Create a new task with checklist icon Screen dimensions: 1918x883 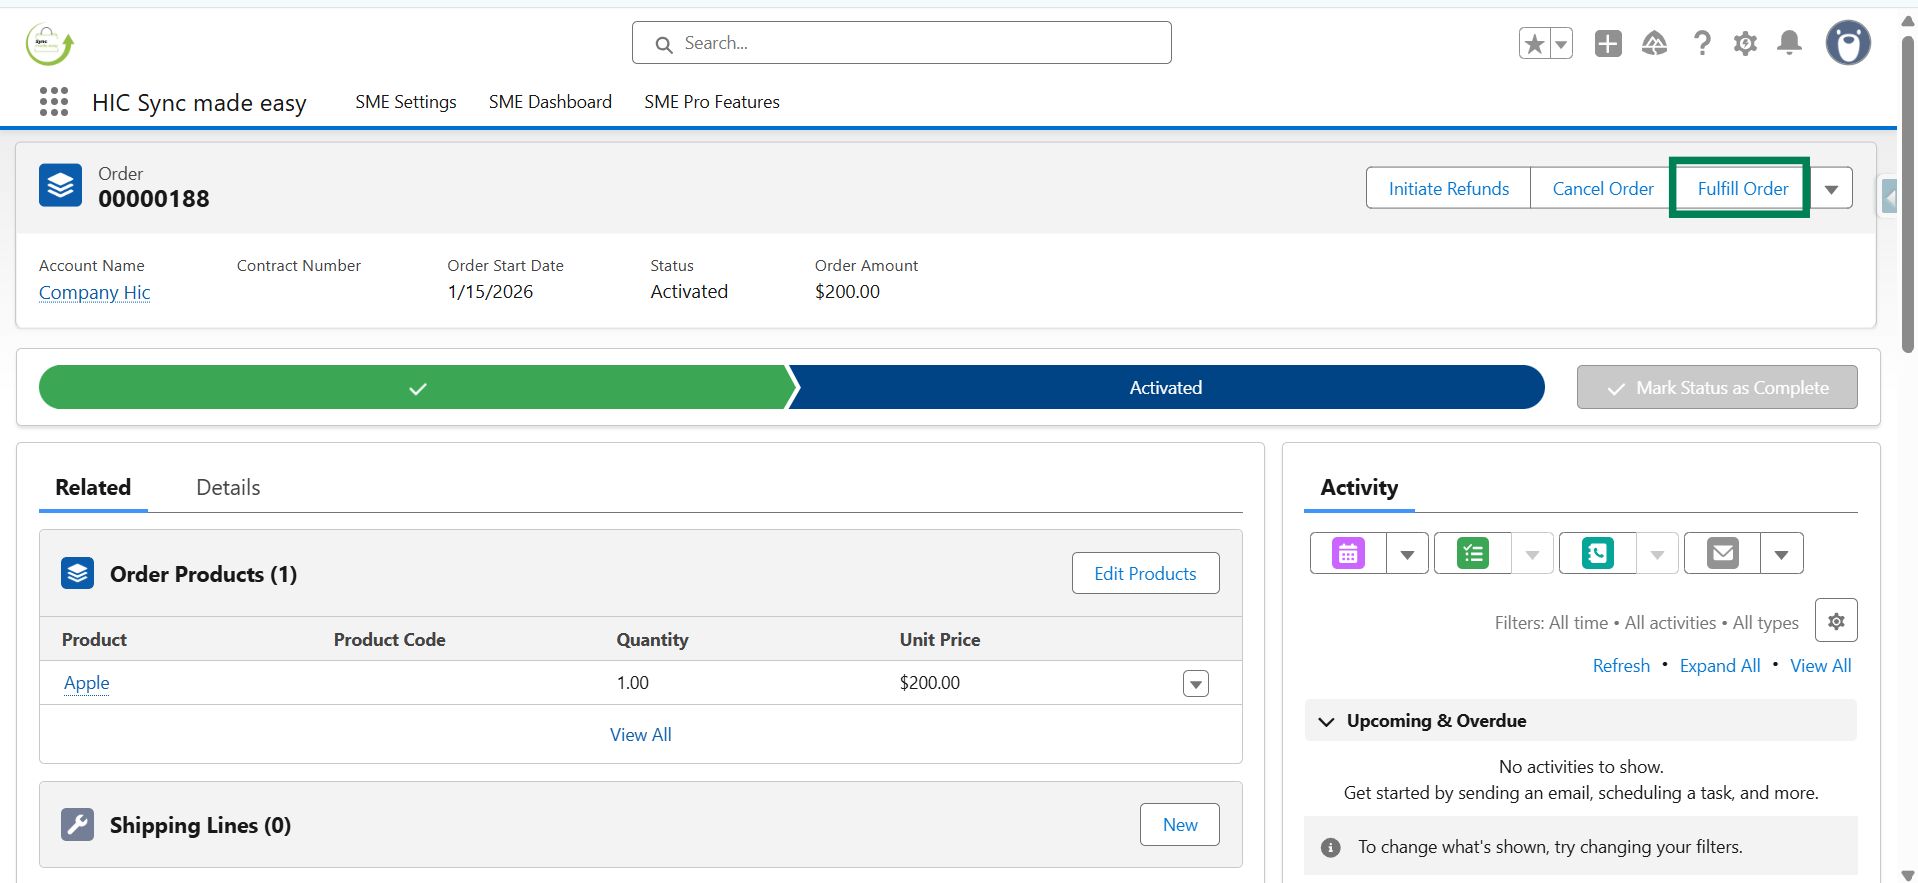1473,553
